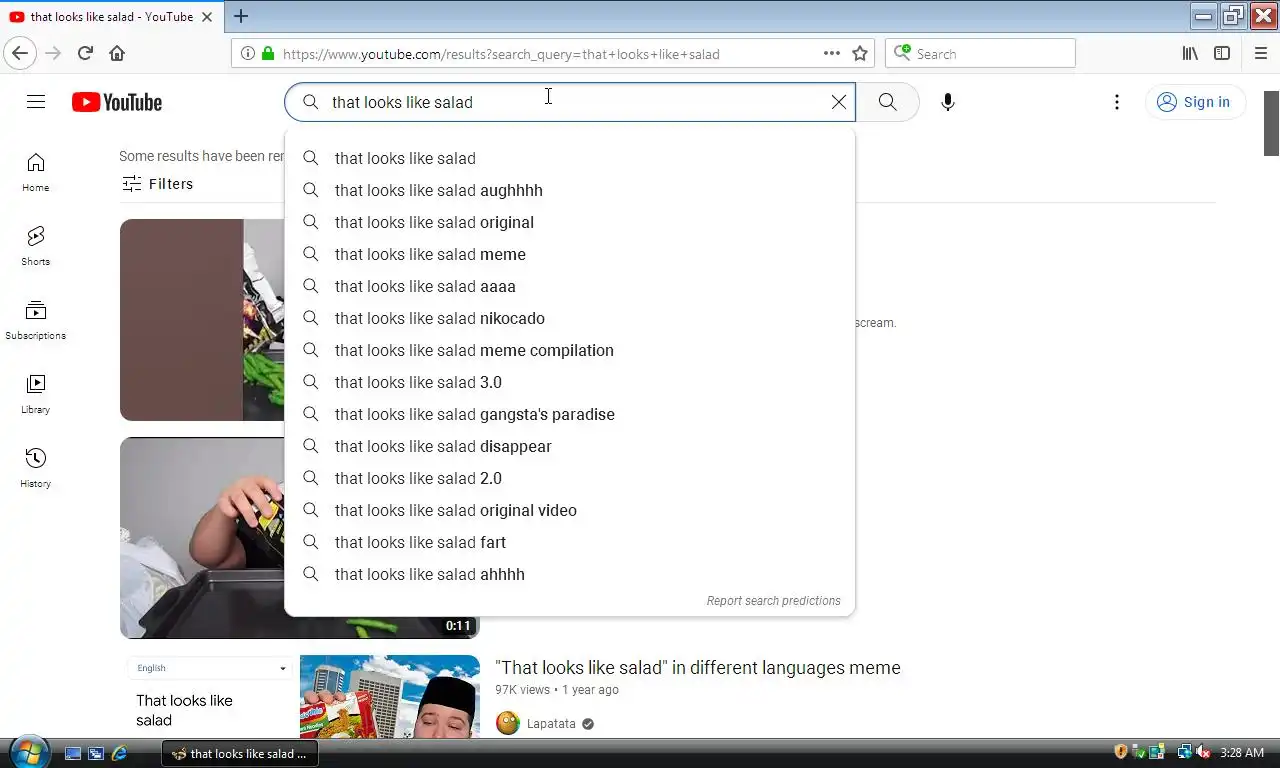Click the page vertical scrollbar

pyautogui.click(x=1271, y=123)
